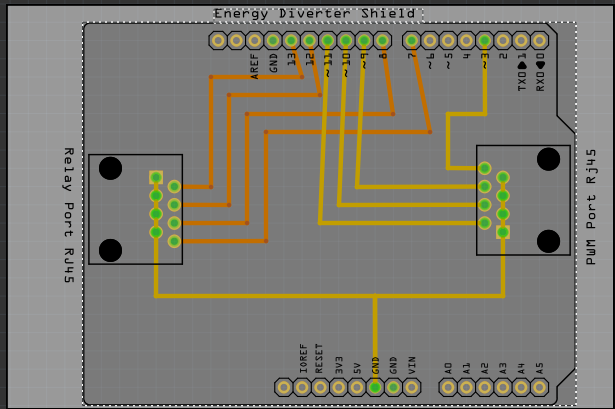Select the A5 analog pin pad
615x409 pixels.
pos(539,387)
